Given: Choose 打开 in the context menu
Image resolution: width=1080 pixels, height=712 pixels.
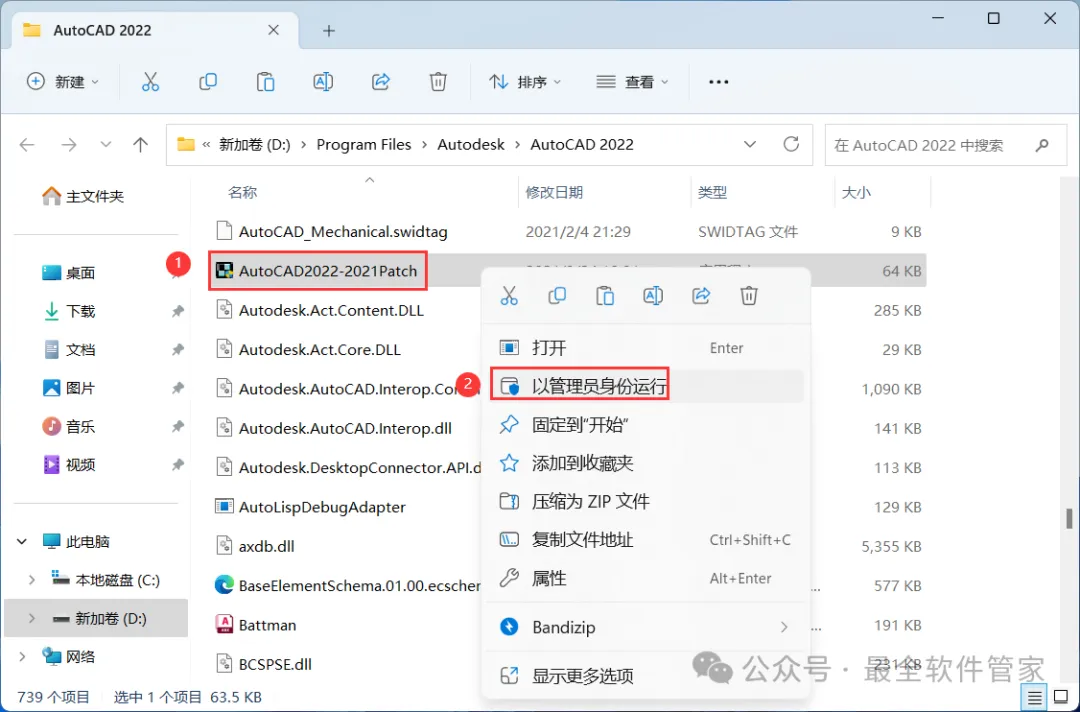Looking at the screenshot, I should (645, 348).
